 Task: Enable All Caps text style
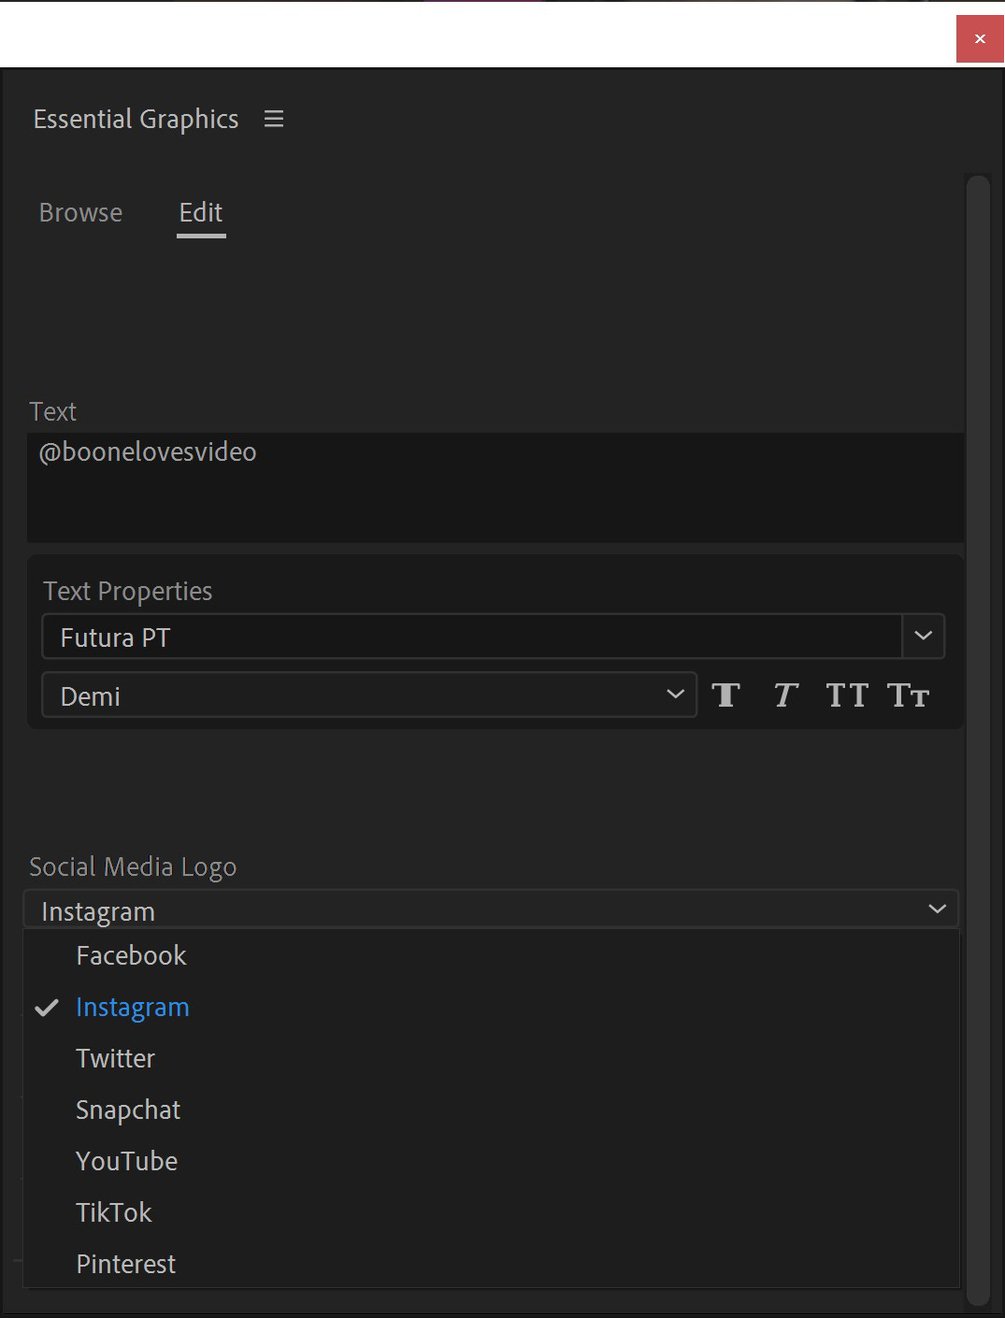pyautogui.click(x=846, y=695)
